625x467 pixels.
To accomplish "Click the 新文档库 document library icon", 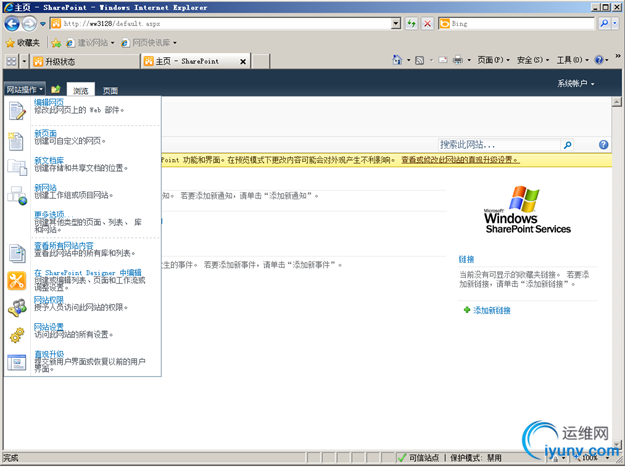I will click(x=17, y=167).
